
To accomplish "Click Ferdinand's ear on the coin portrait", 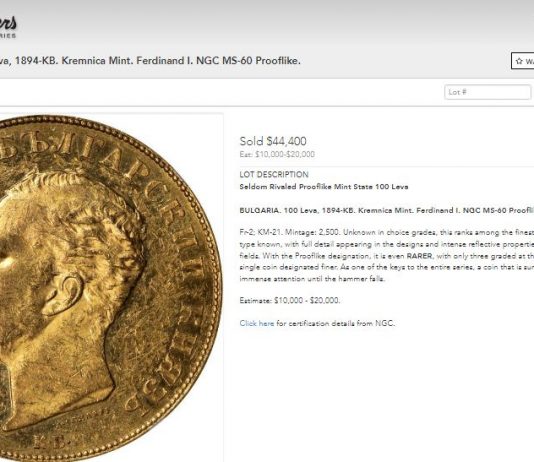I will coord(65,294).
